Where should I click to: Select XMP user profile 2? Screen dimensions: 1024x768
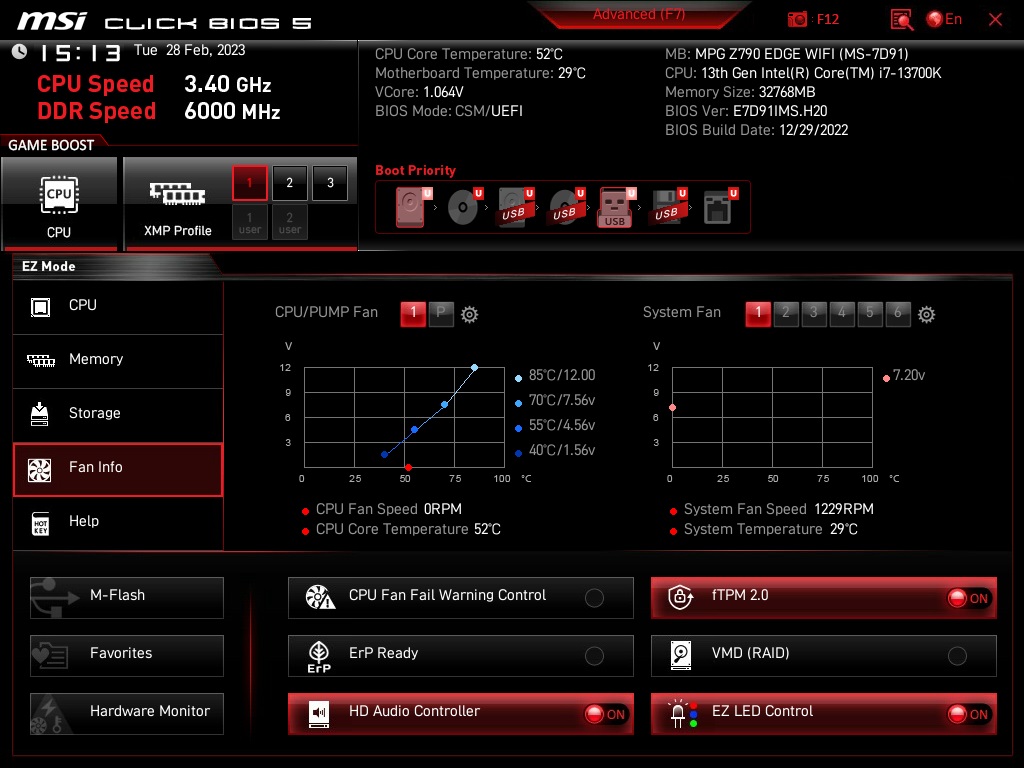pos(289,222)
